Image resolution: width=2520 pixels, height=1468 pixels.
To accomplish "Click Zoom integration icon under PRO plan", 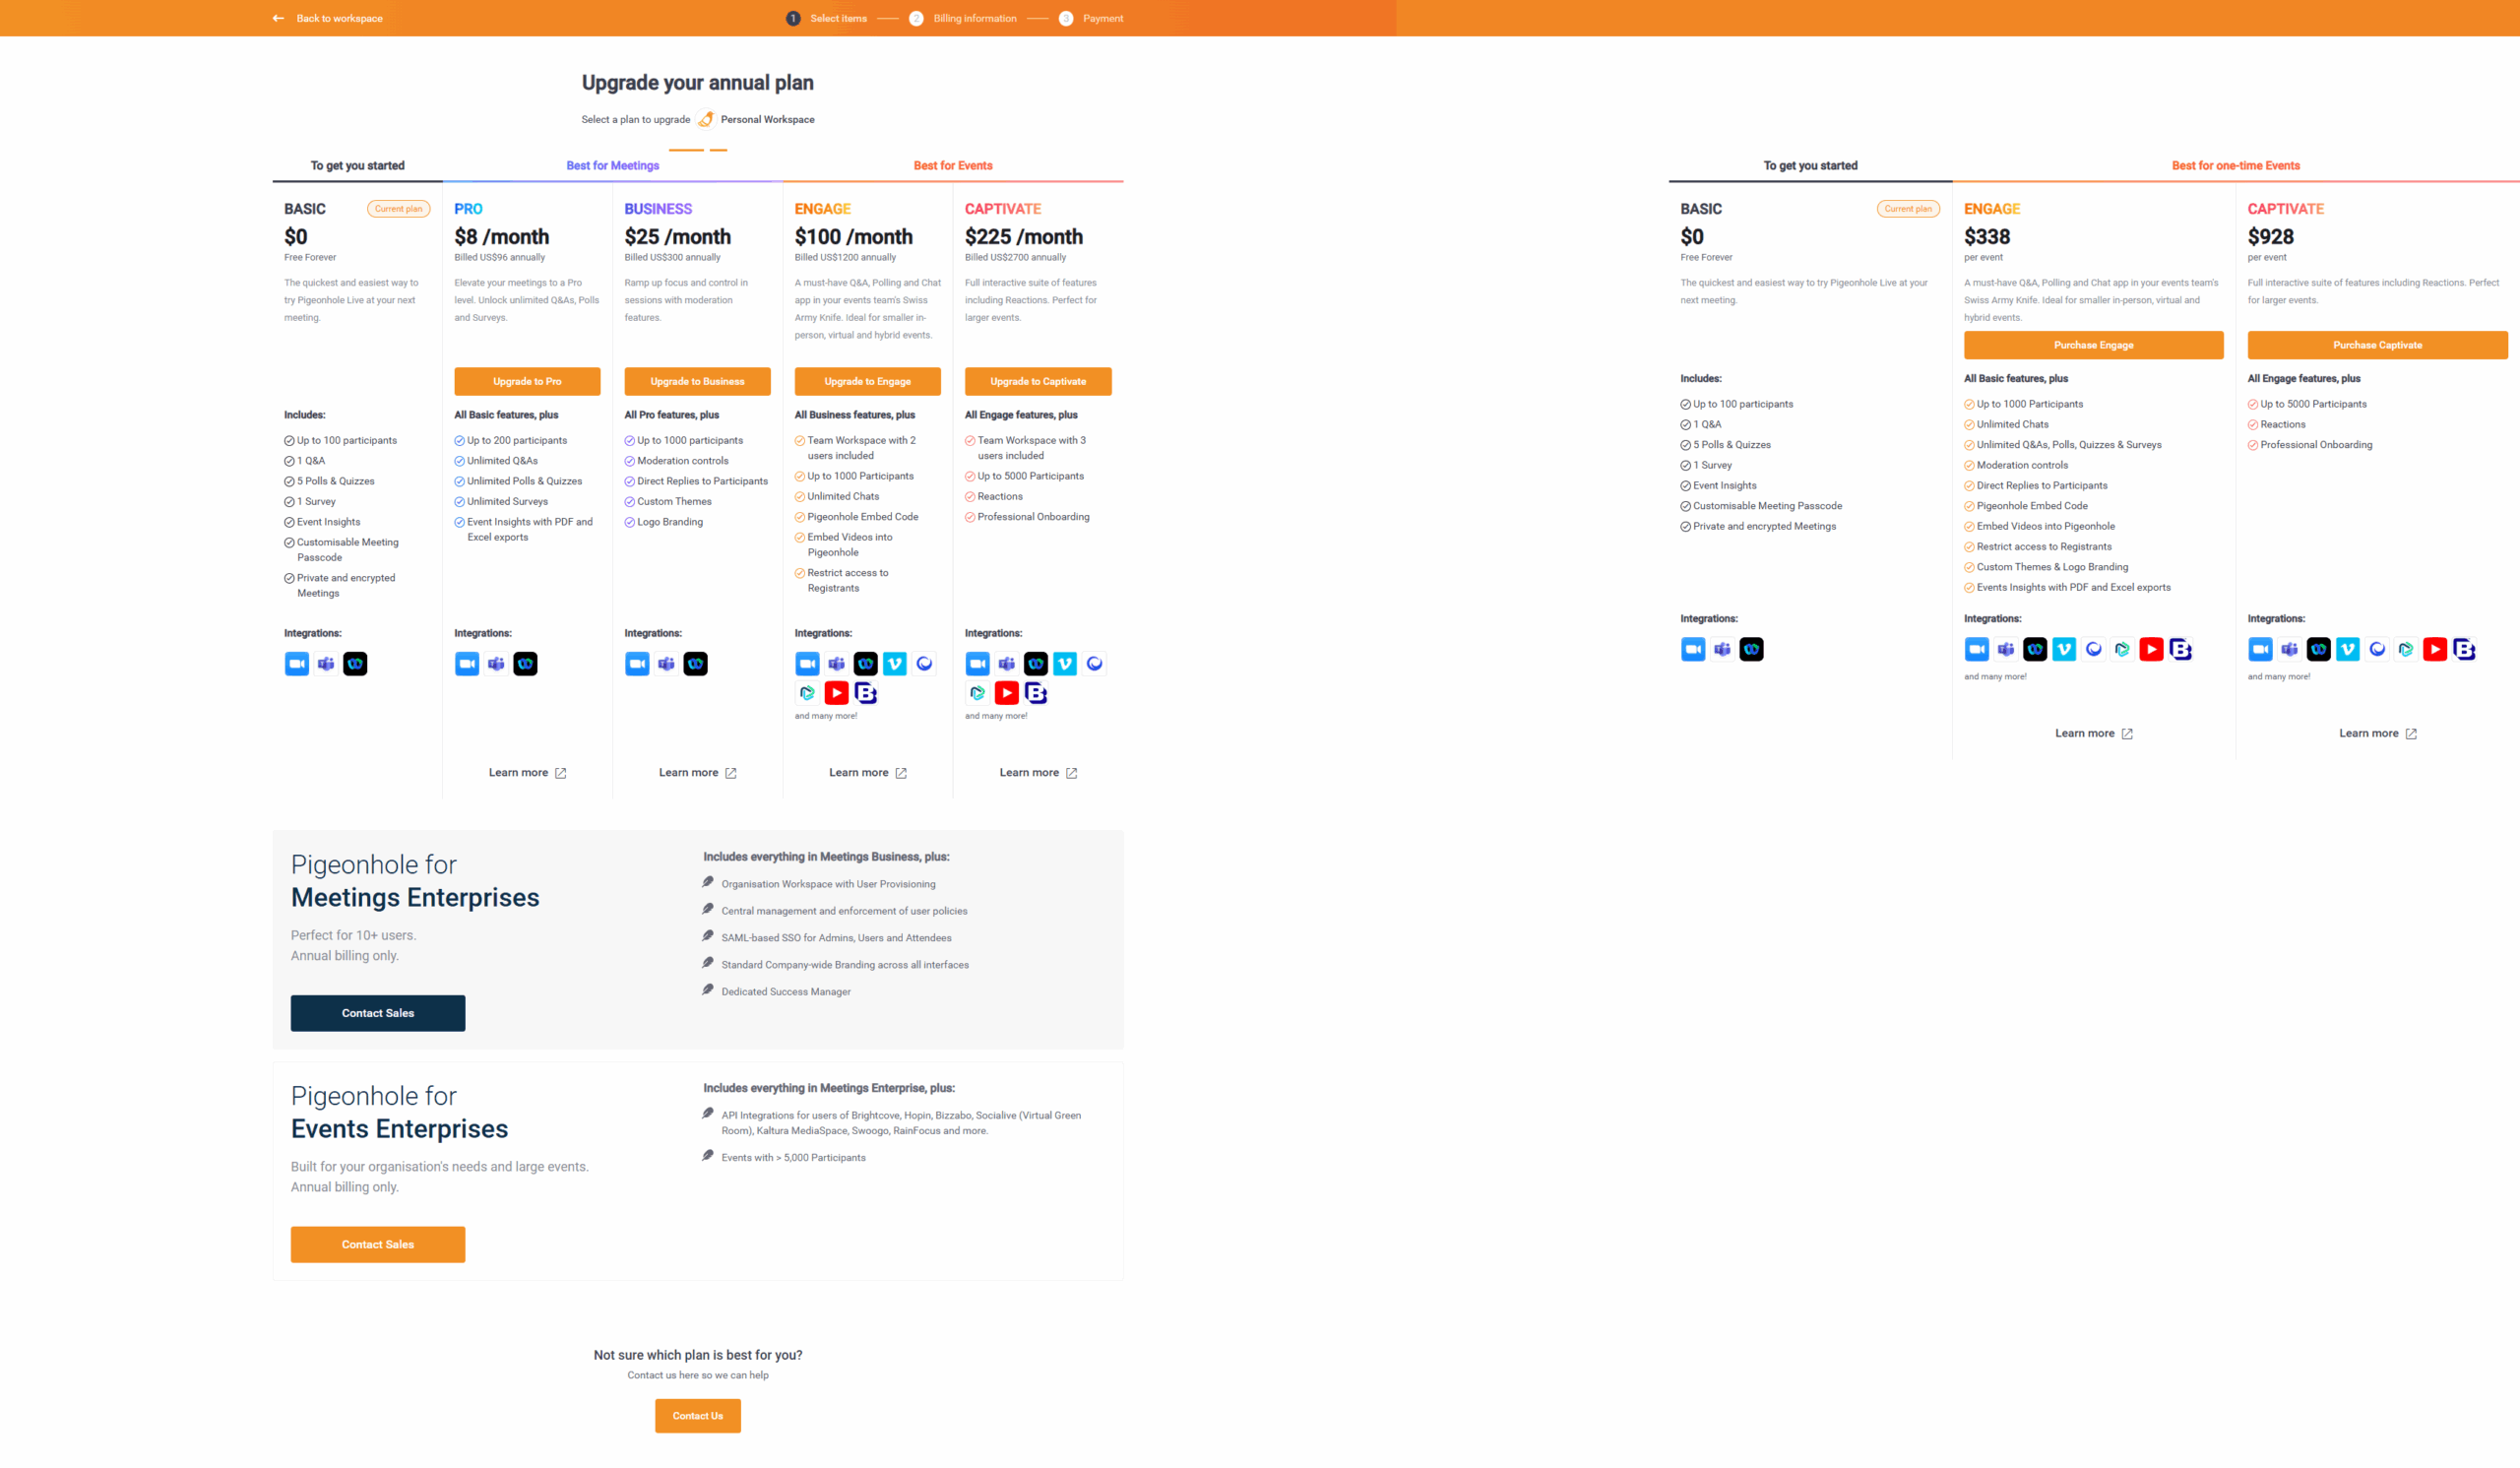I will (x=466, y=663).
